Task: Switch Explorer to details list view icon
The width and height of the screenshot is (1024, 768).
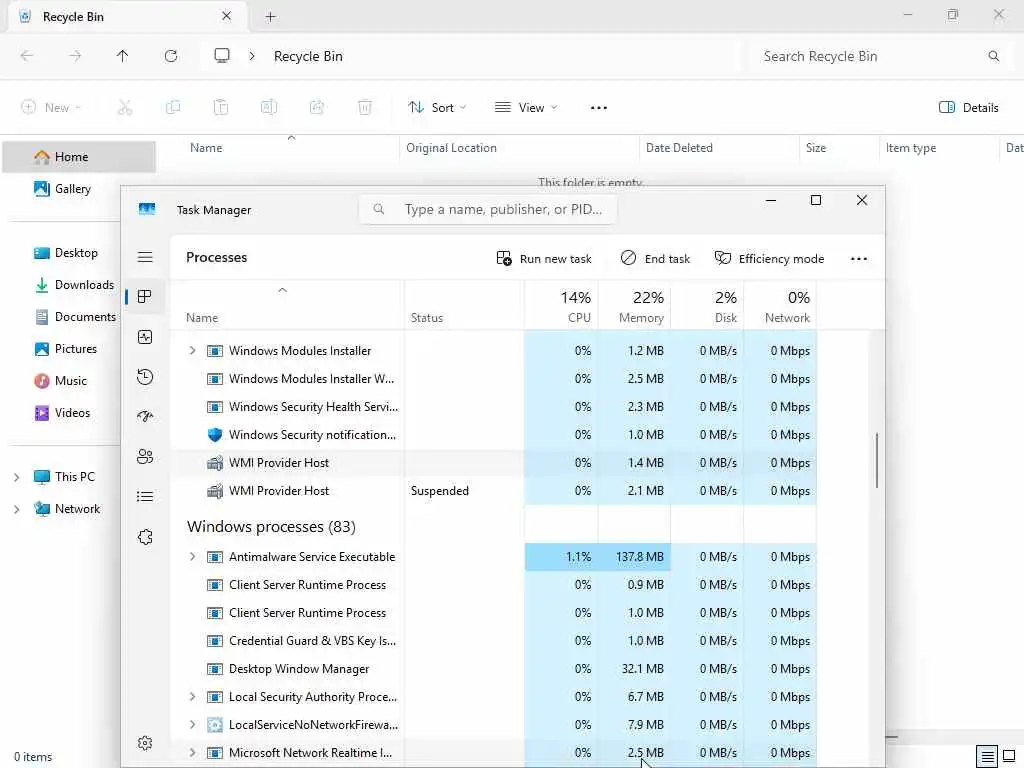Action: (x=987, y=757)
